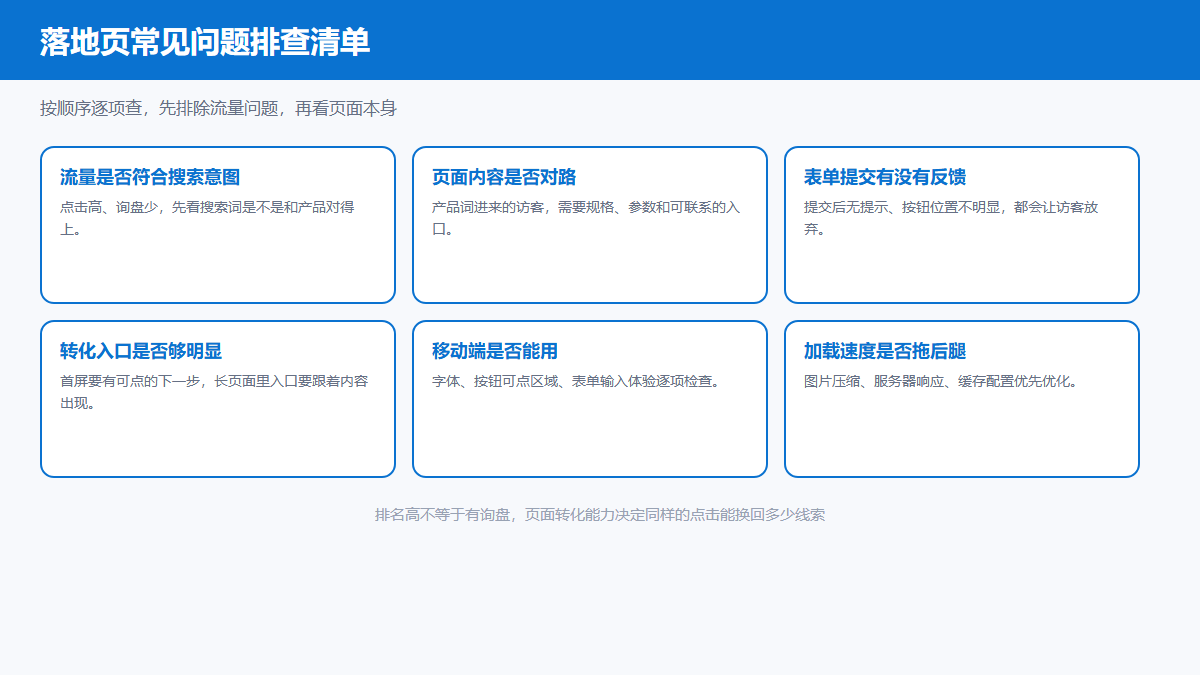1200x675 pixels.
Task: Click the description starting 产品词进来的访客
Action: coord(586,218)
